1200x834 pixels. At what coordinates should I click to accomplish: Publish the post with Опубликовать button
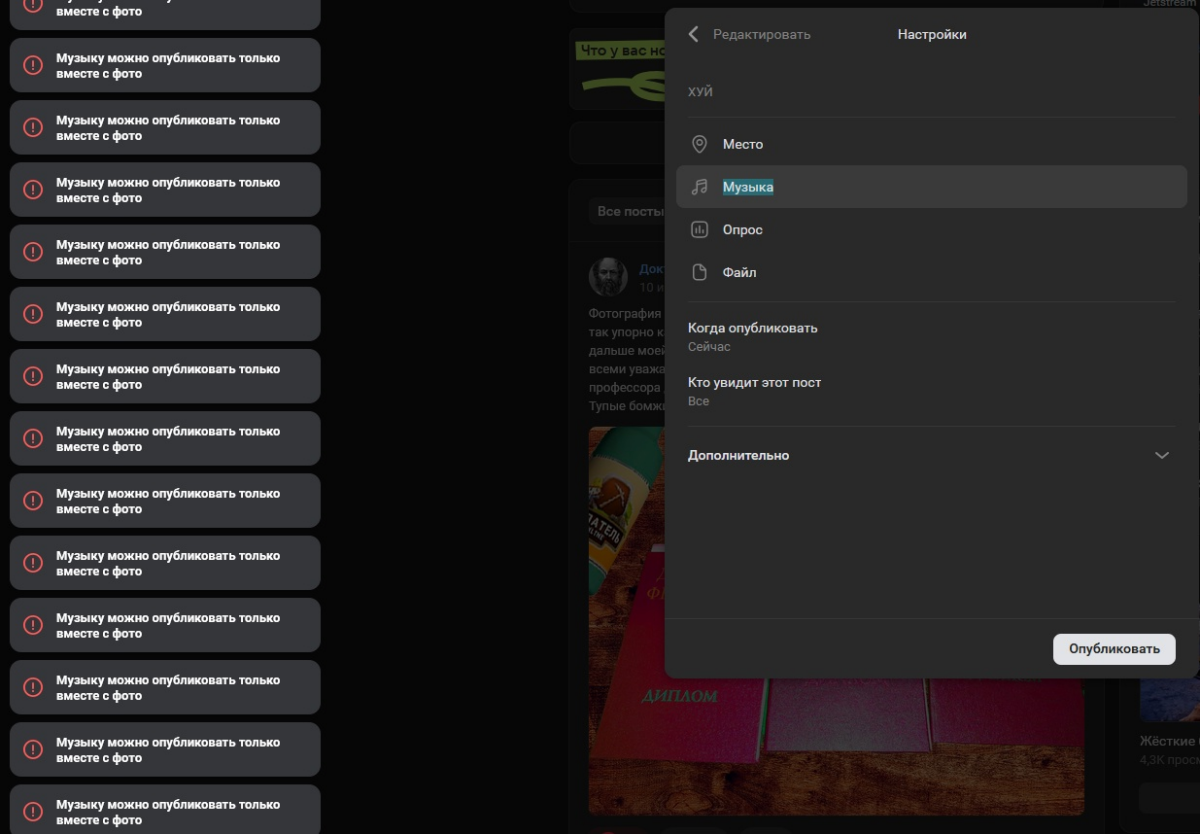coord(1114,649)
